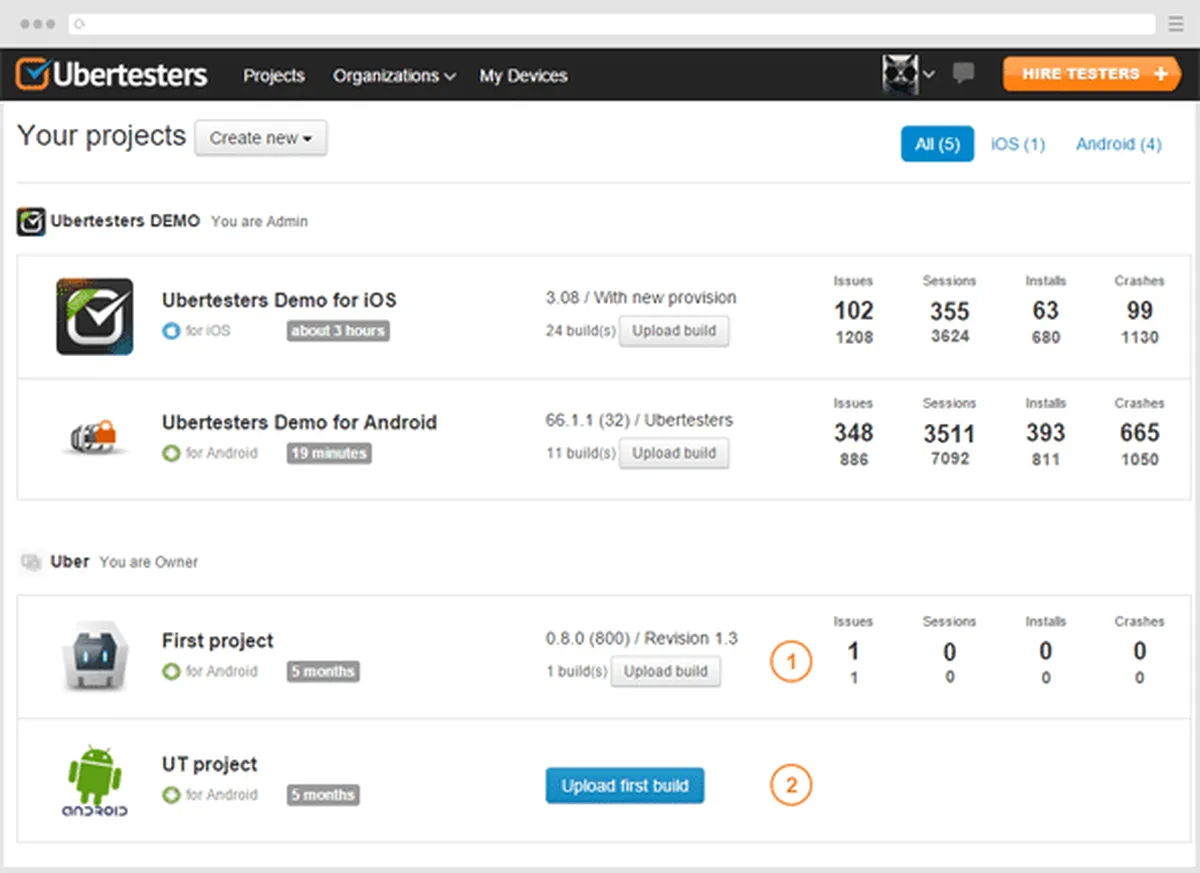Viewport: 1200px width, 873px height.
Task: Click iOS demo Installs count 63
Action: click(1045, 311)
